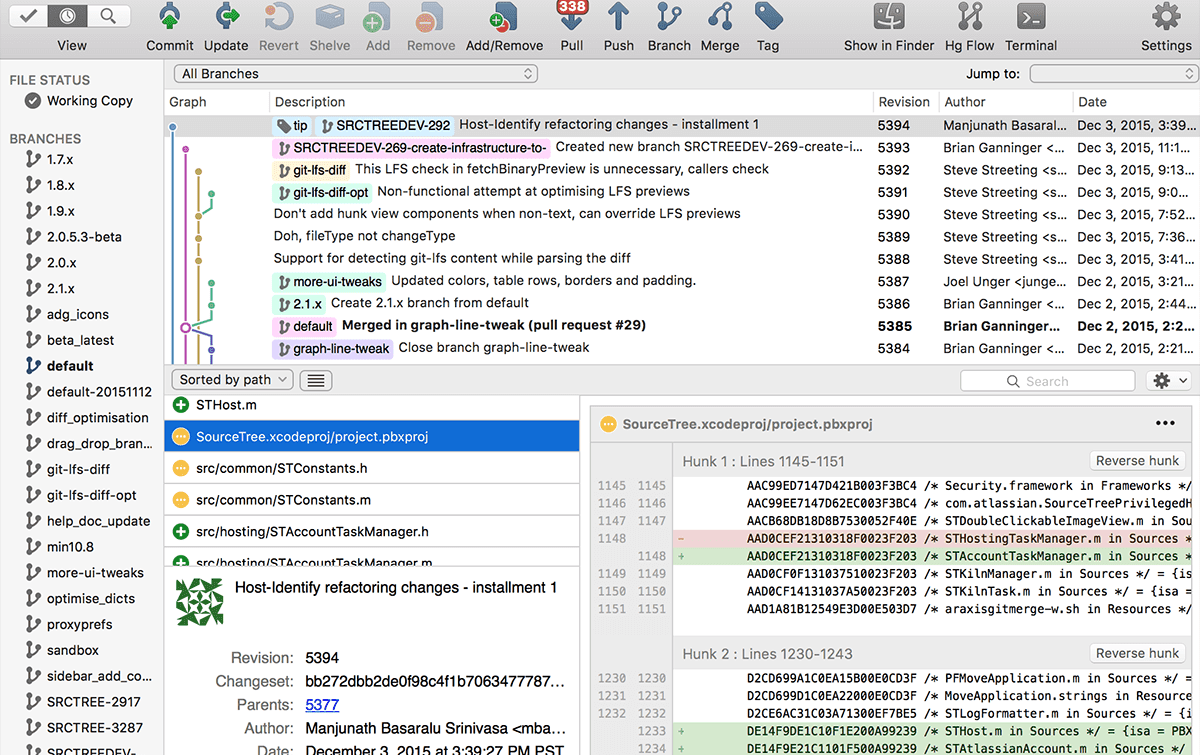Click the Revert toolbar icon
This screenshot has height=755, width=1200.
click(x=279, y=17)
